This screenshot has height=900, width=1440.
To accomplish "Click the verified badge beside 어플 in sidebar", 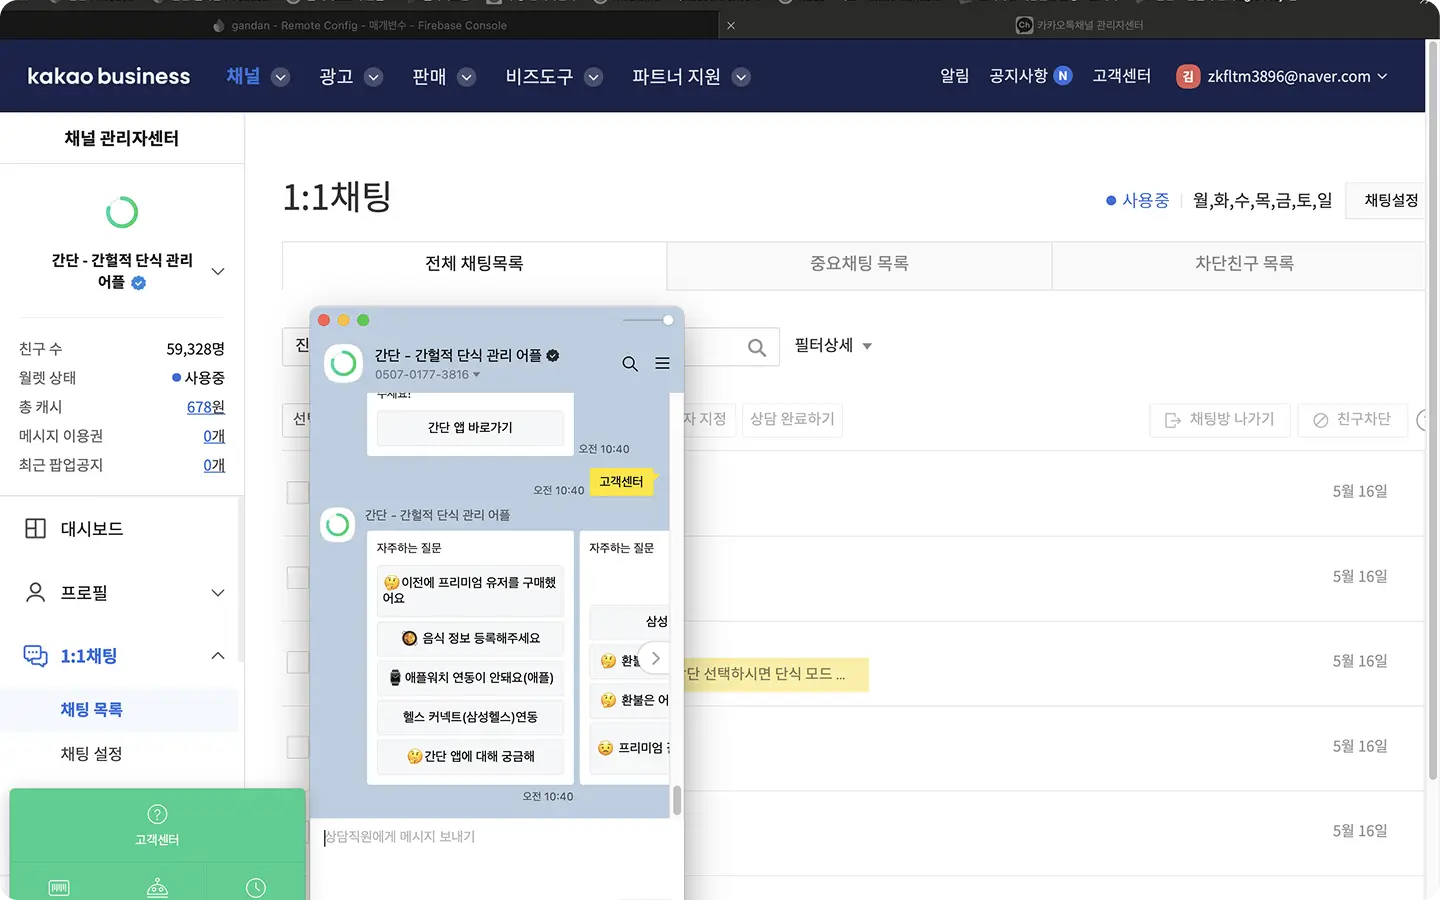I will 139,283.
